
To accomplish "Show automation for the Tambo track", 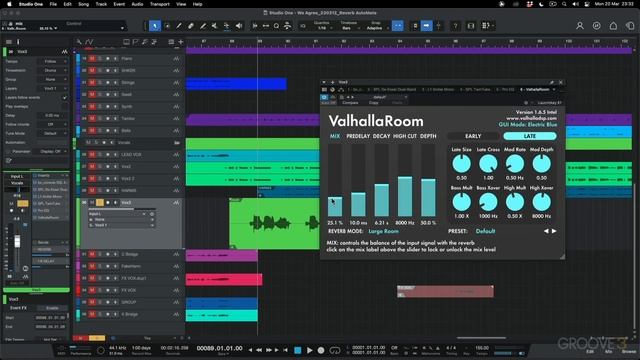I will 176,118.
